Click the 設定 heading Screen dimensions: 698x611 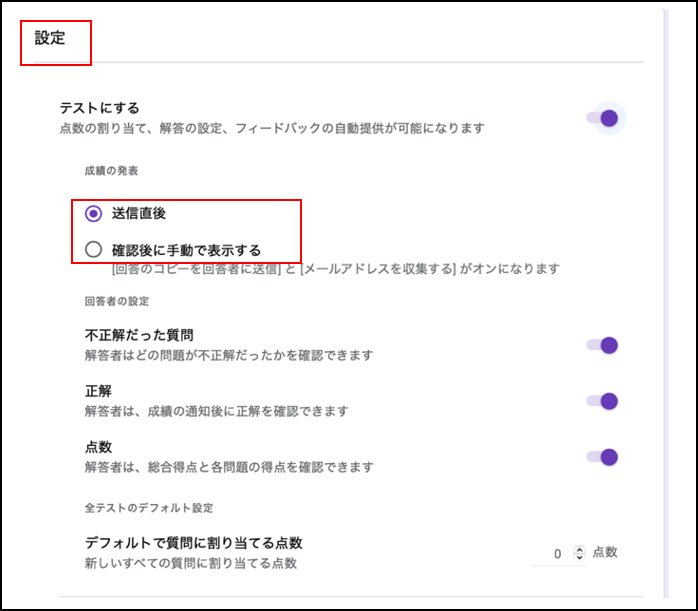point(50,38)
